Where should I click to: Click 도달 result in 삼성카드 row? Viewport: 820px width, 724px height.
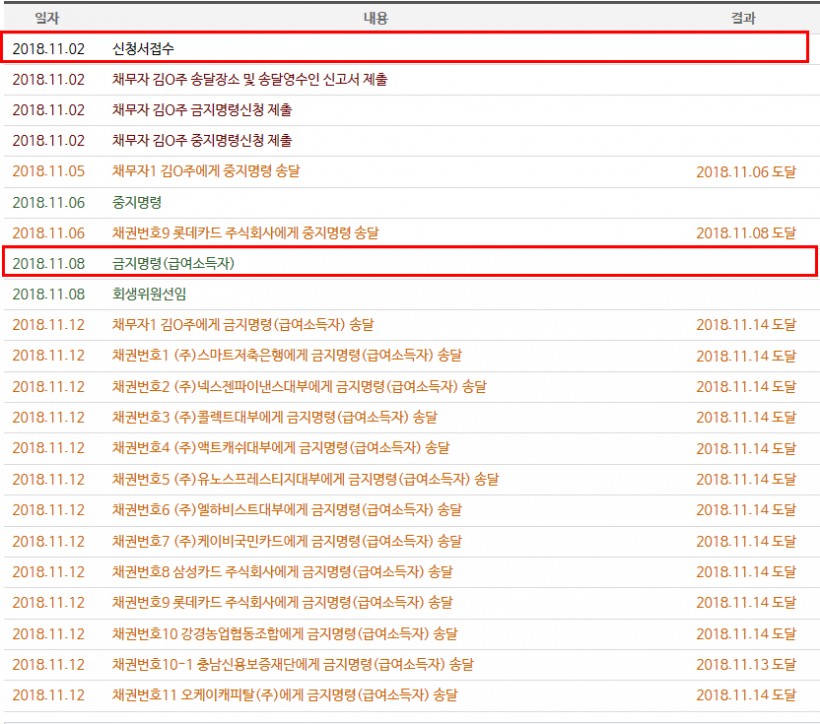click(x=746, y=572)
